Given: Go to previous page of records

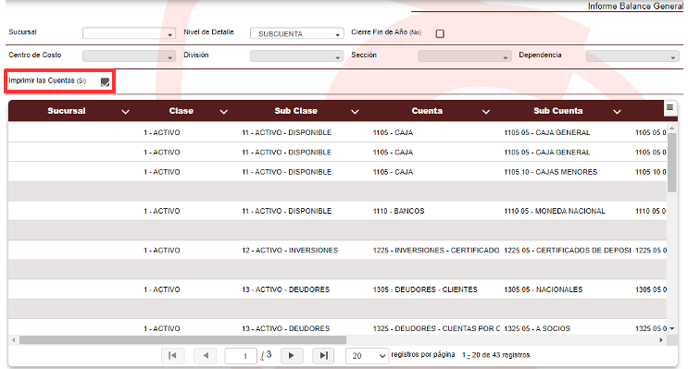Looking at the screenshot, I should [x=205, y=355].
